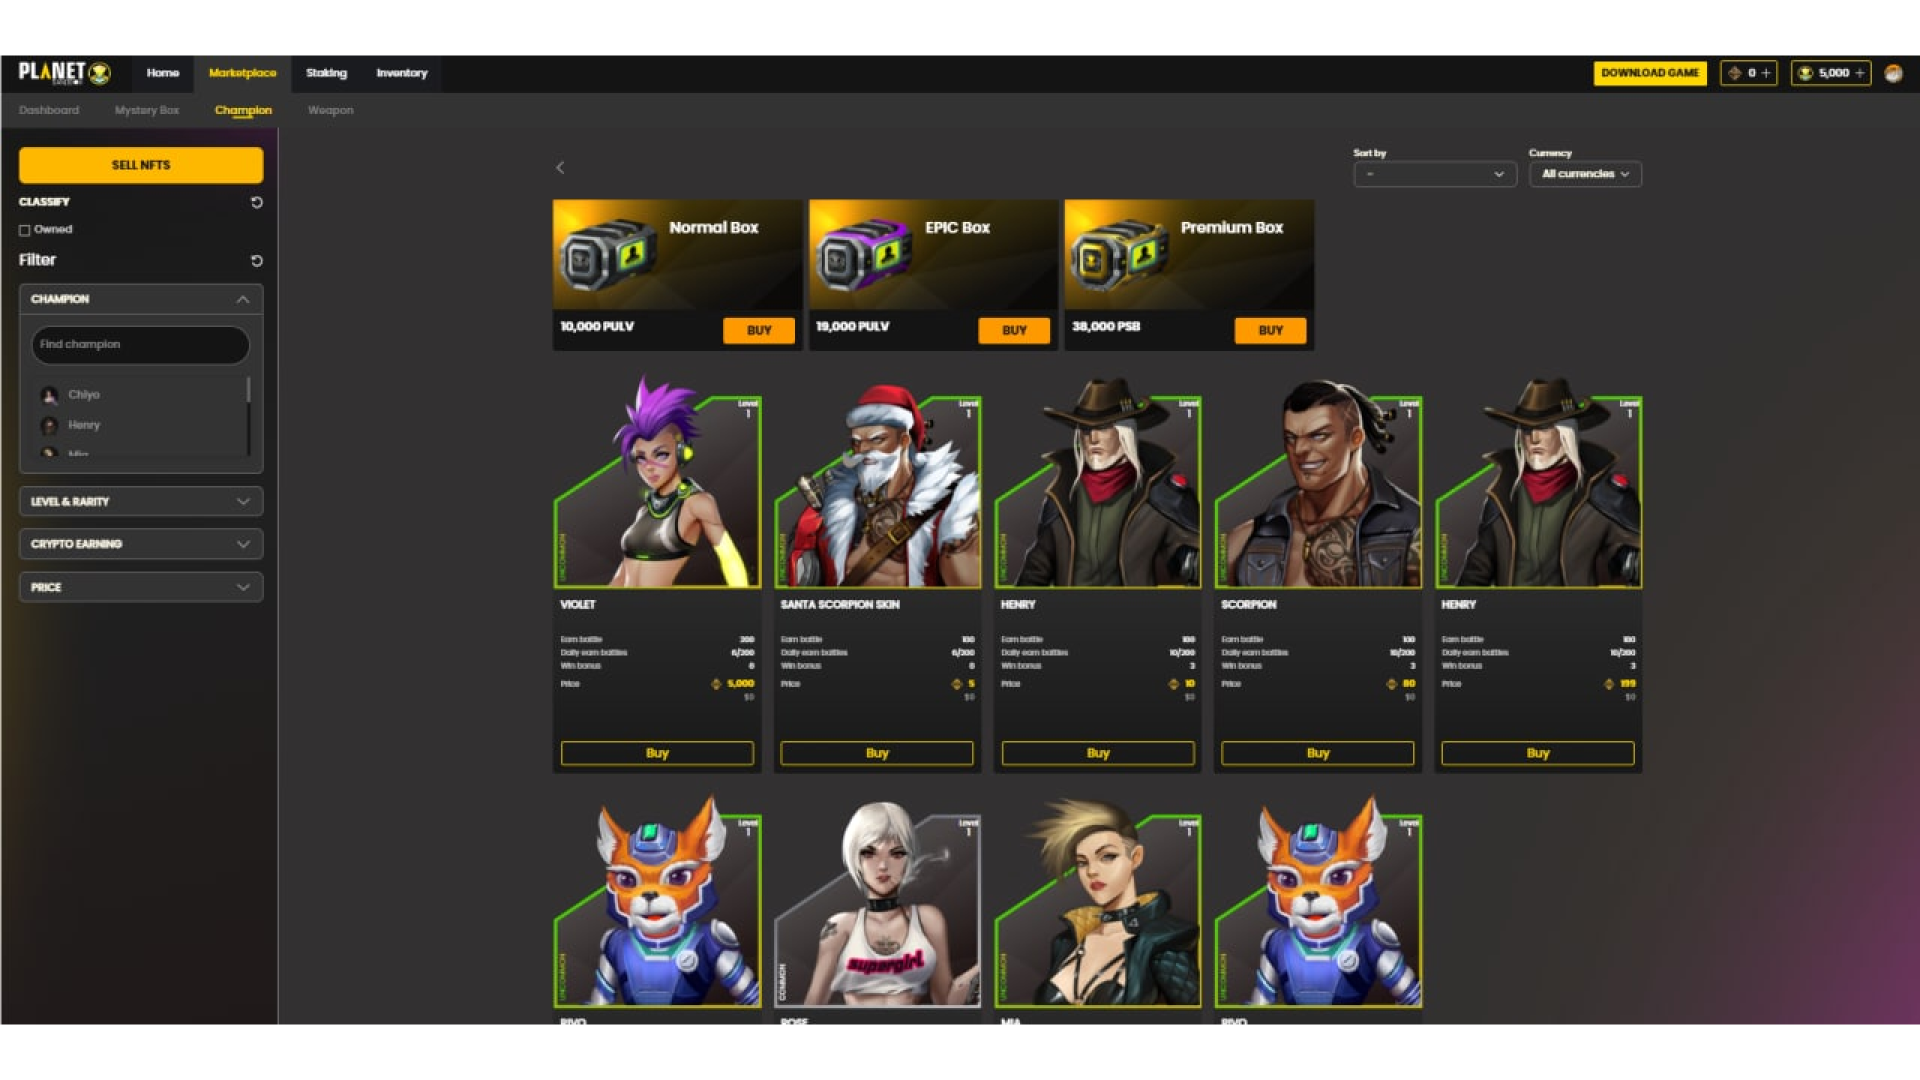Select Henry in the champion filter list
Image resolution: width=1920 pixels, height=1080 pixels.
coord(84,424)
